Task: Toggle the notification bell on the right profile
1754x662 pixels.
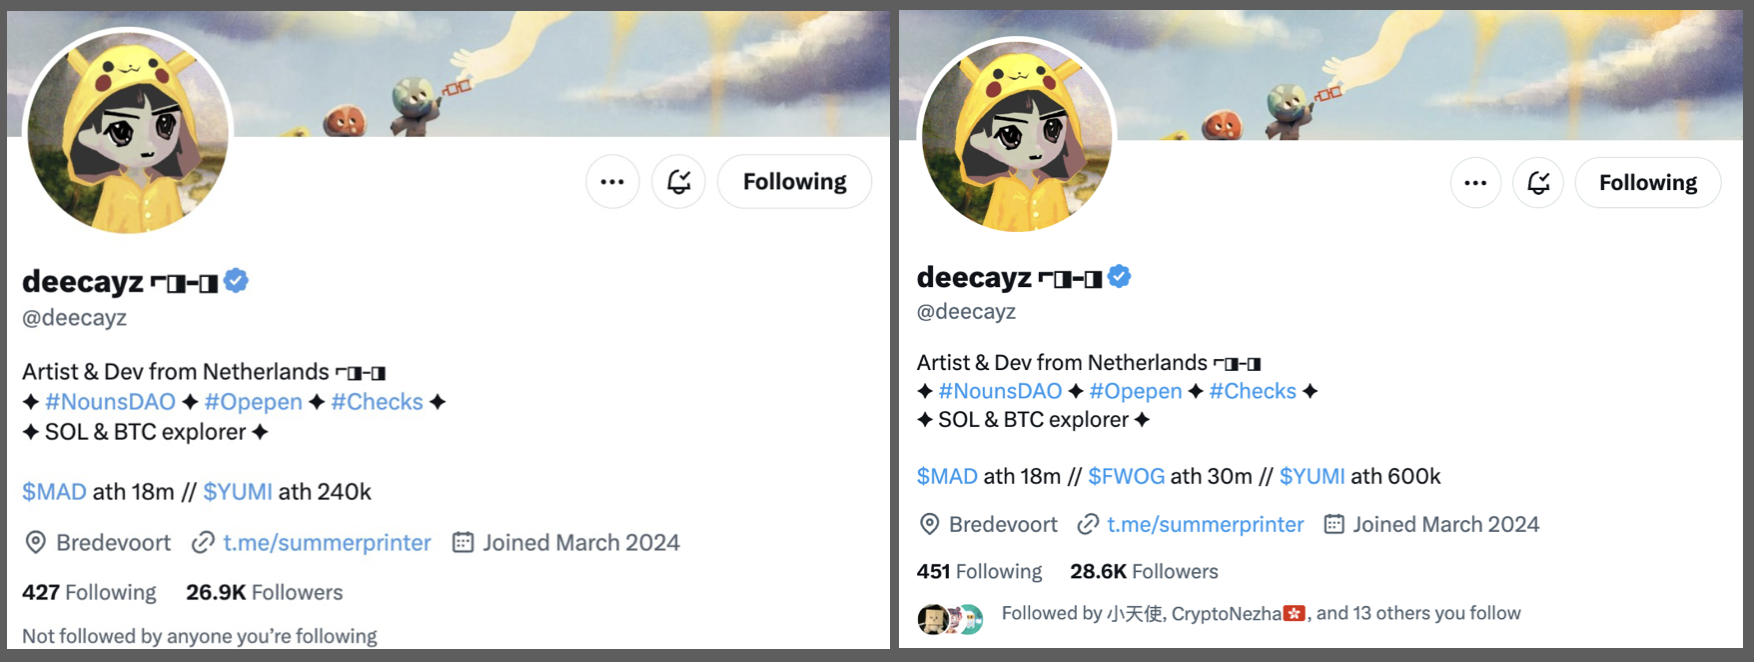Action: click(1538, 183)
